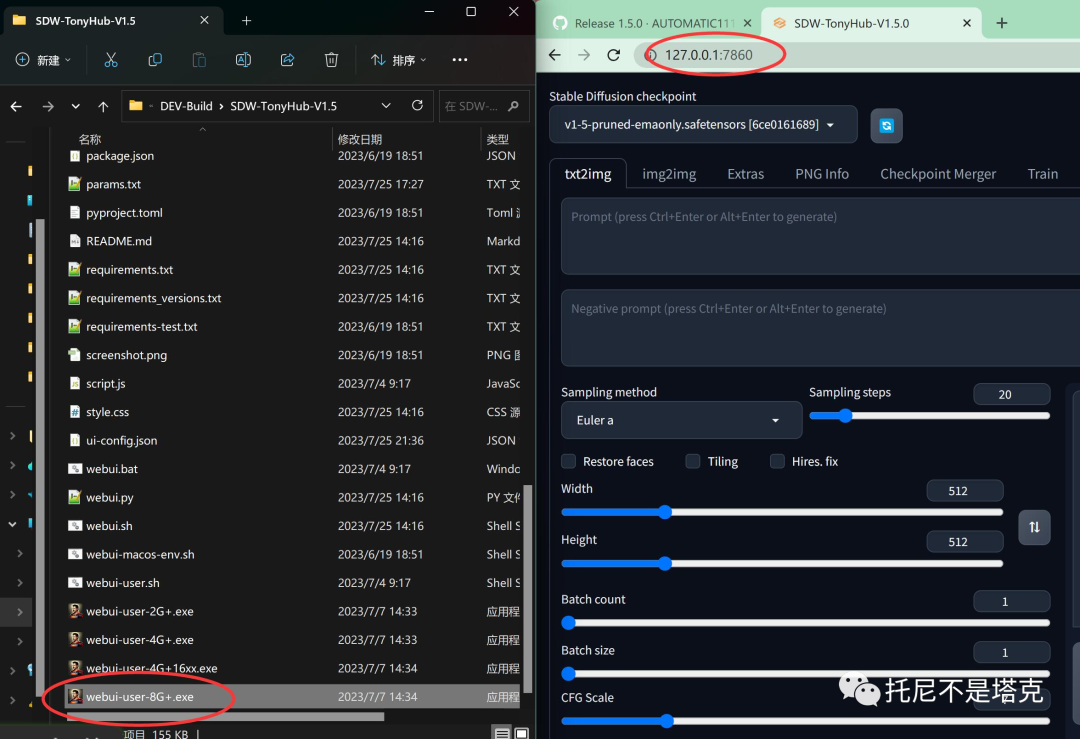1080x739 pixels.
Task: Adjust the Sampling steps slider
Action: pos(929,415)
